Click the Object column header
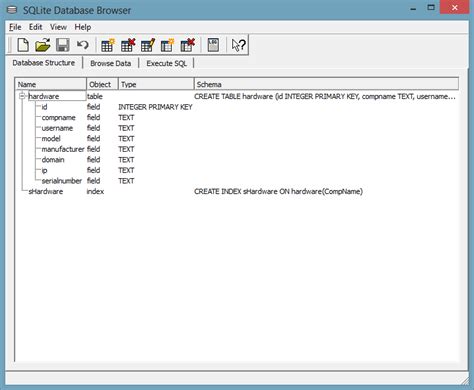Screen dimensions: 474x390 [102, 84]
